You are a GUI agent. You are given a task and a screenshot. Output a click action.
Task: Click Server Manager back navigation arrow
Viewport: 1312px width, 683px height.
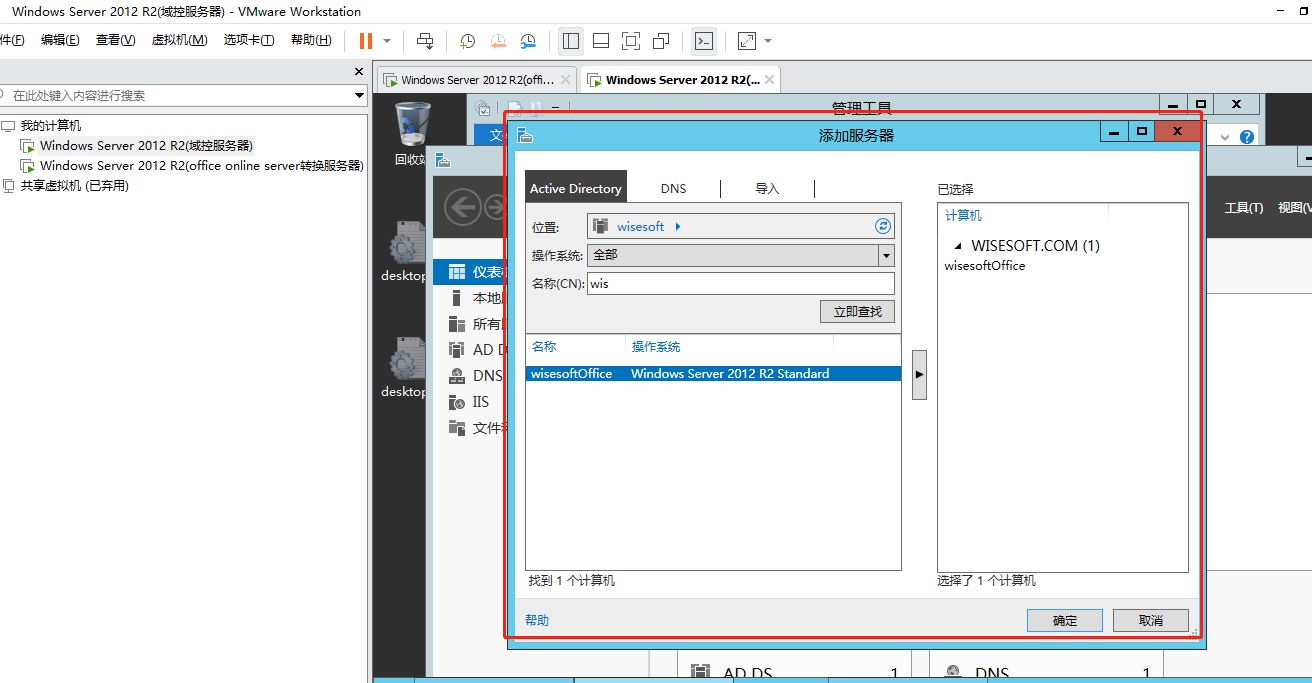[x=462, y=207]
